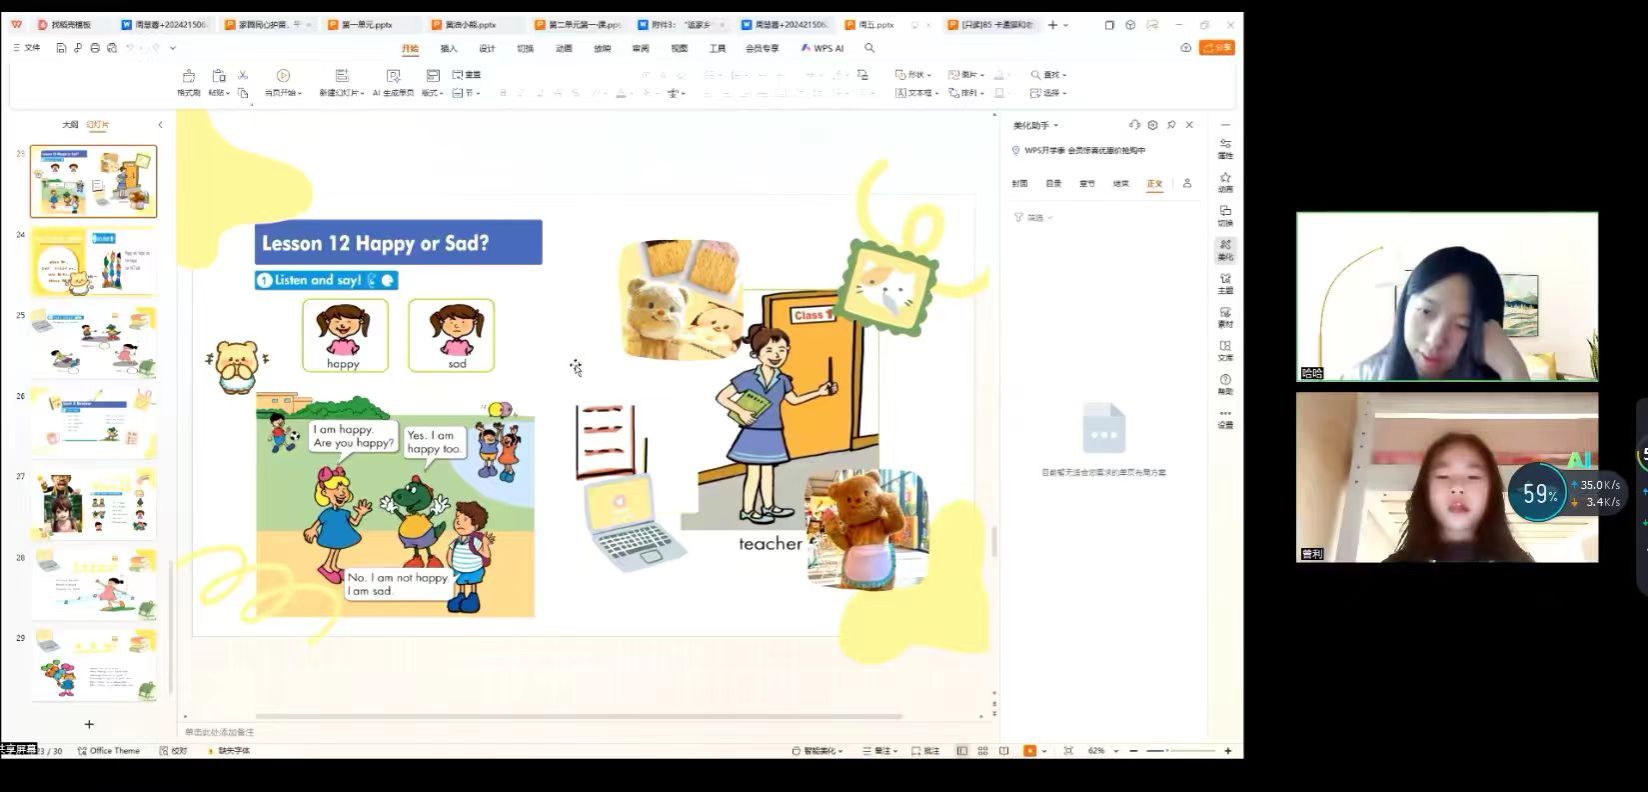The width and height of the screenshot is (1648, 792).
Task: Click the WPS AI button in menu bar
Action: pos(822,48)
